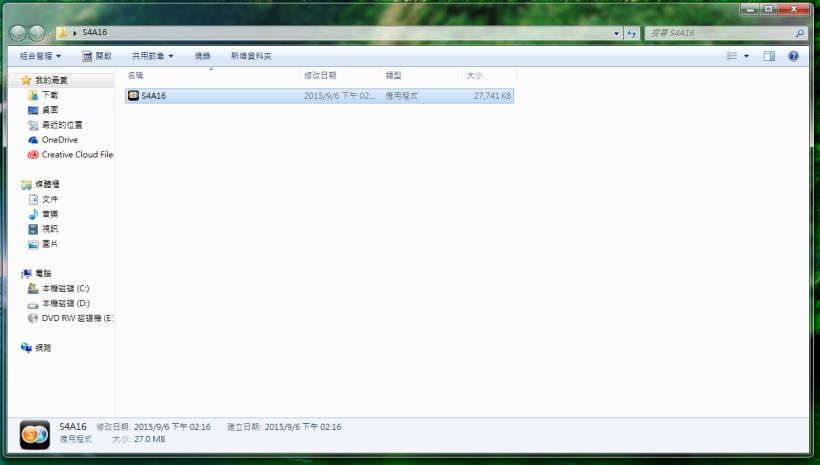Open the view options dropdown arrow

(x=747, y=56)
